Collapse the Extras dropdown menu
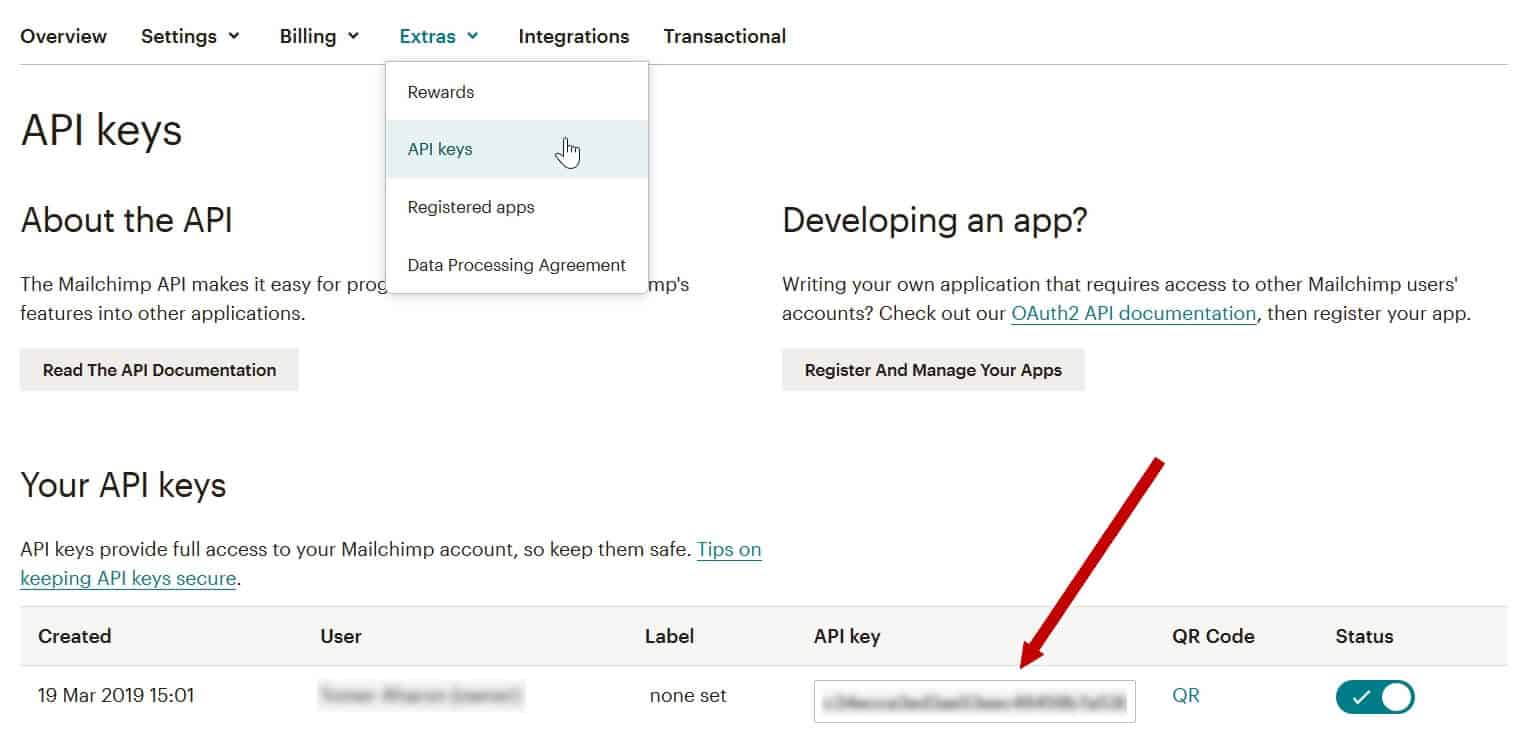Image resolution: width=1531 pixels, height=742 pixels. tap(439, 36)
